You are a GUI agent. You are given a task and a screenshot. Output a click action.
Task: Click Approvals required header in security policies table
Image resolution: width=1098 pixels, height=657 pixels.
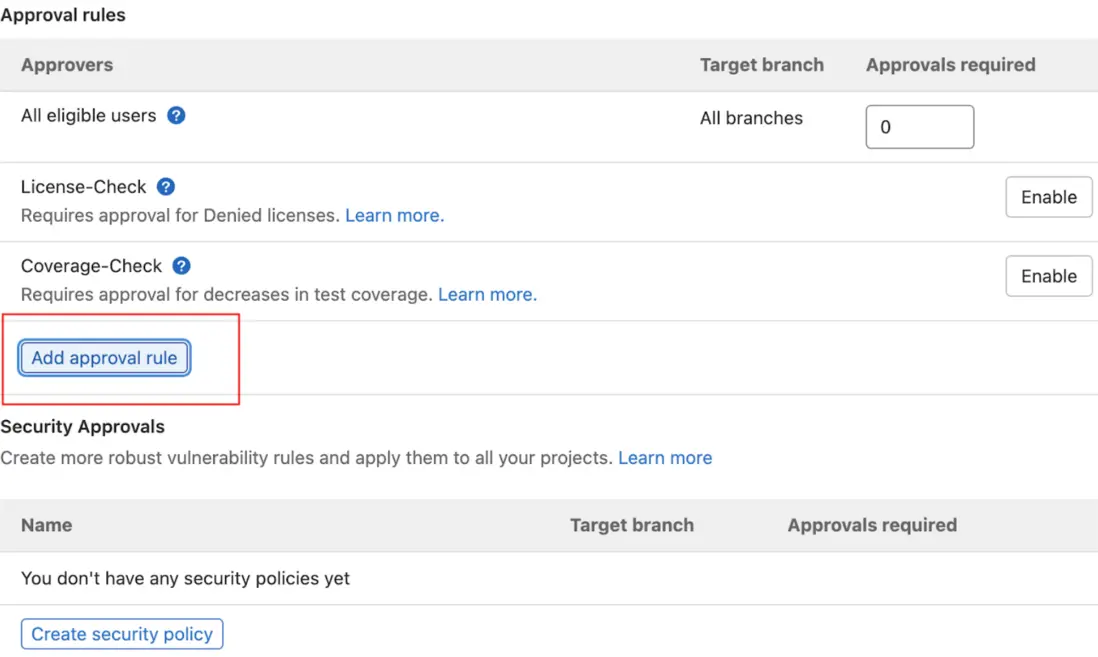coord(872,525)
